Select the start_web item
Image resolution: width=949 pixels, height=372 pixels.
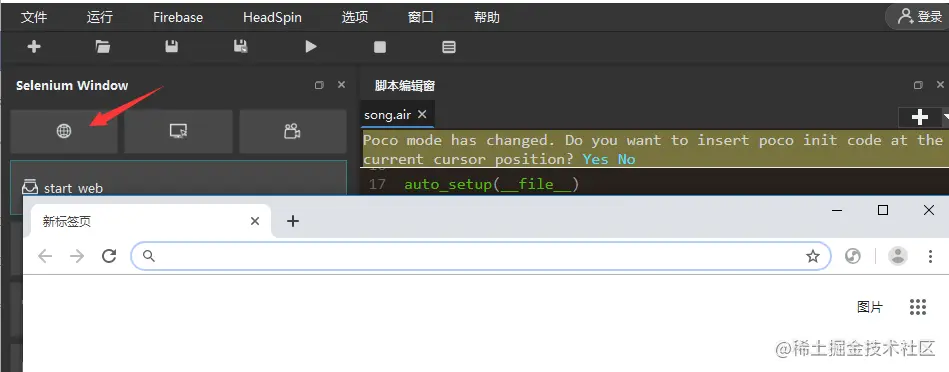point(179,188)
